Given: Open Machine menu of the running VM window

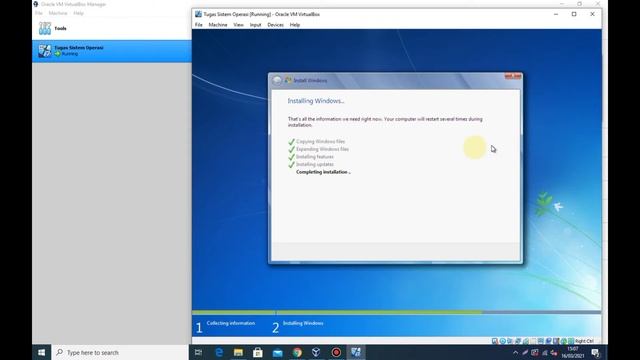Looking at the screenshot, I should tap(218, 25).
